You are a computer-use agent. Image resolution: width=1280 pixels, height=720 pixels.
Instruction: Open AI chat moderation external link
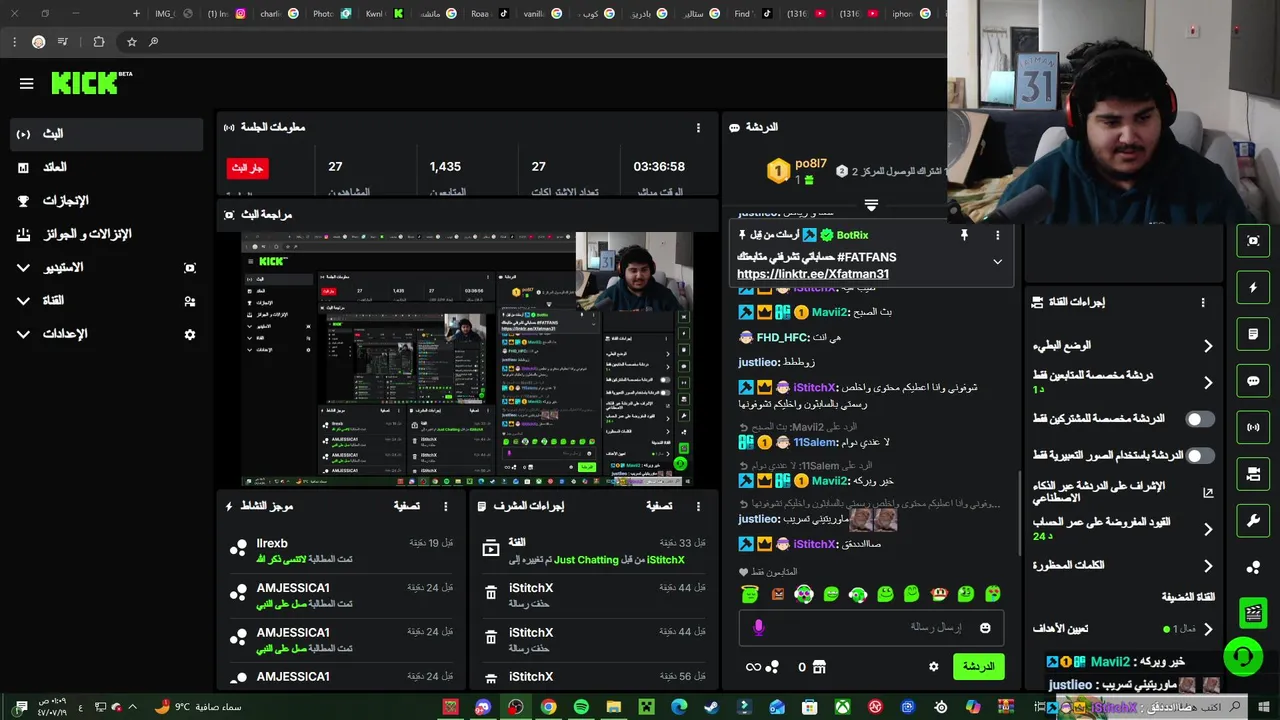pyautogui.click(x=1208, y=493)
